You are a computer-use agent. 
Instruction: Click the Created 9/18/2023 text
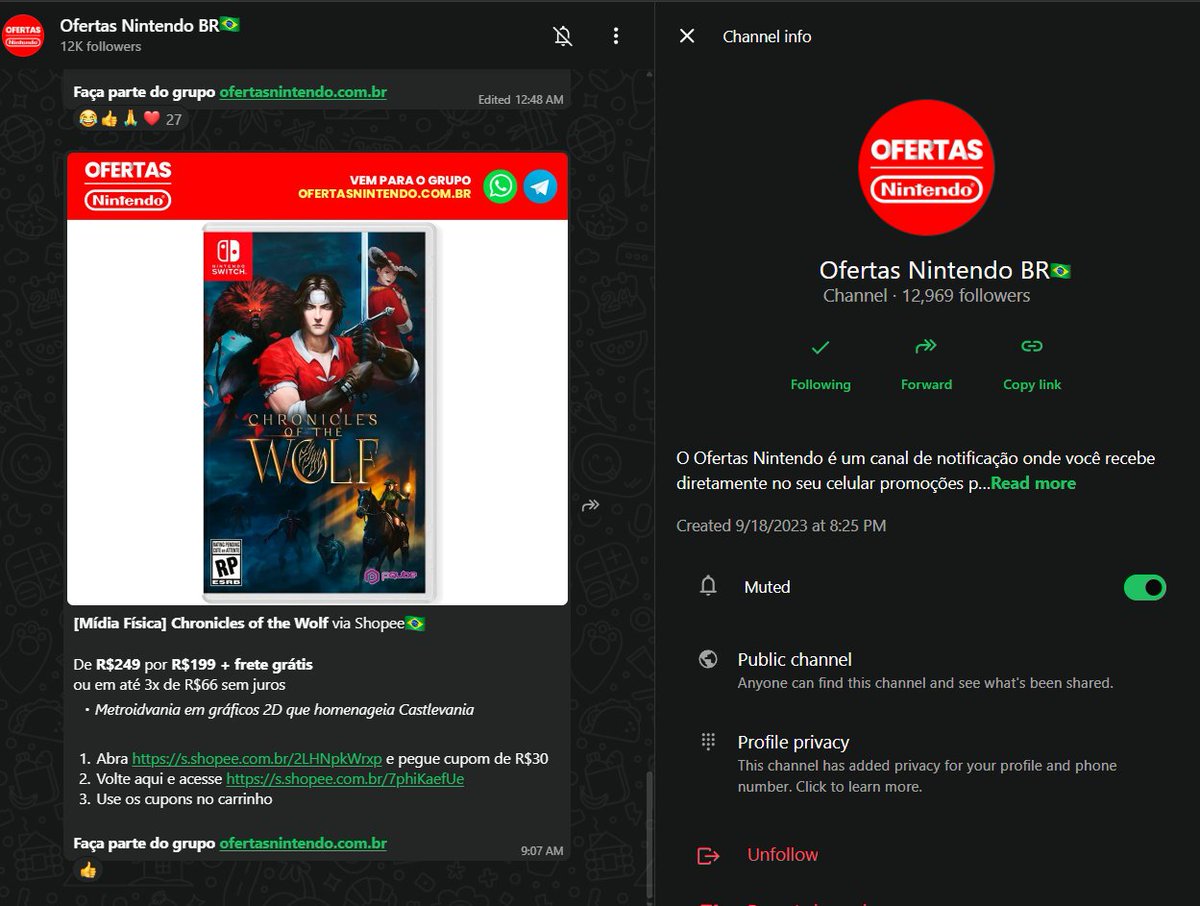point(781,525)
